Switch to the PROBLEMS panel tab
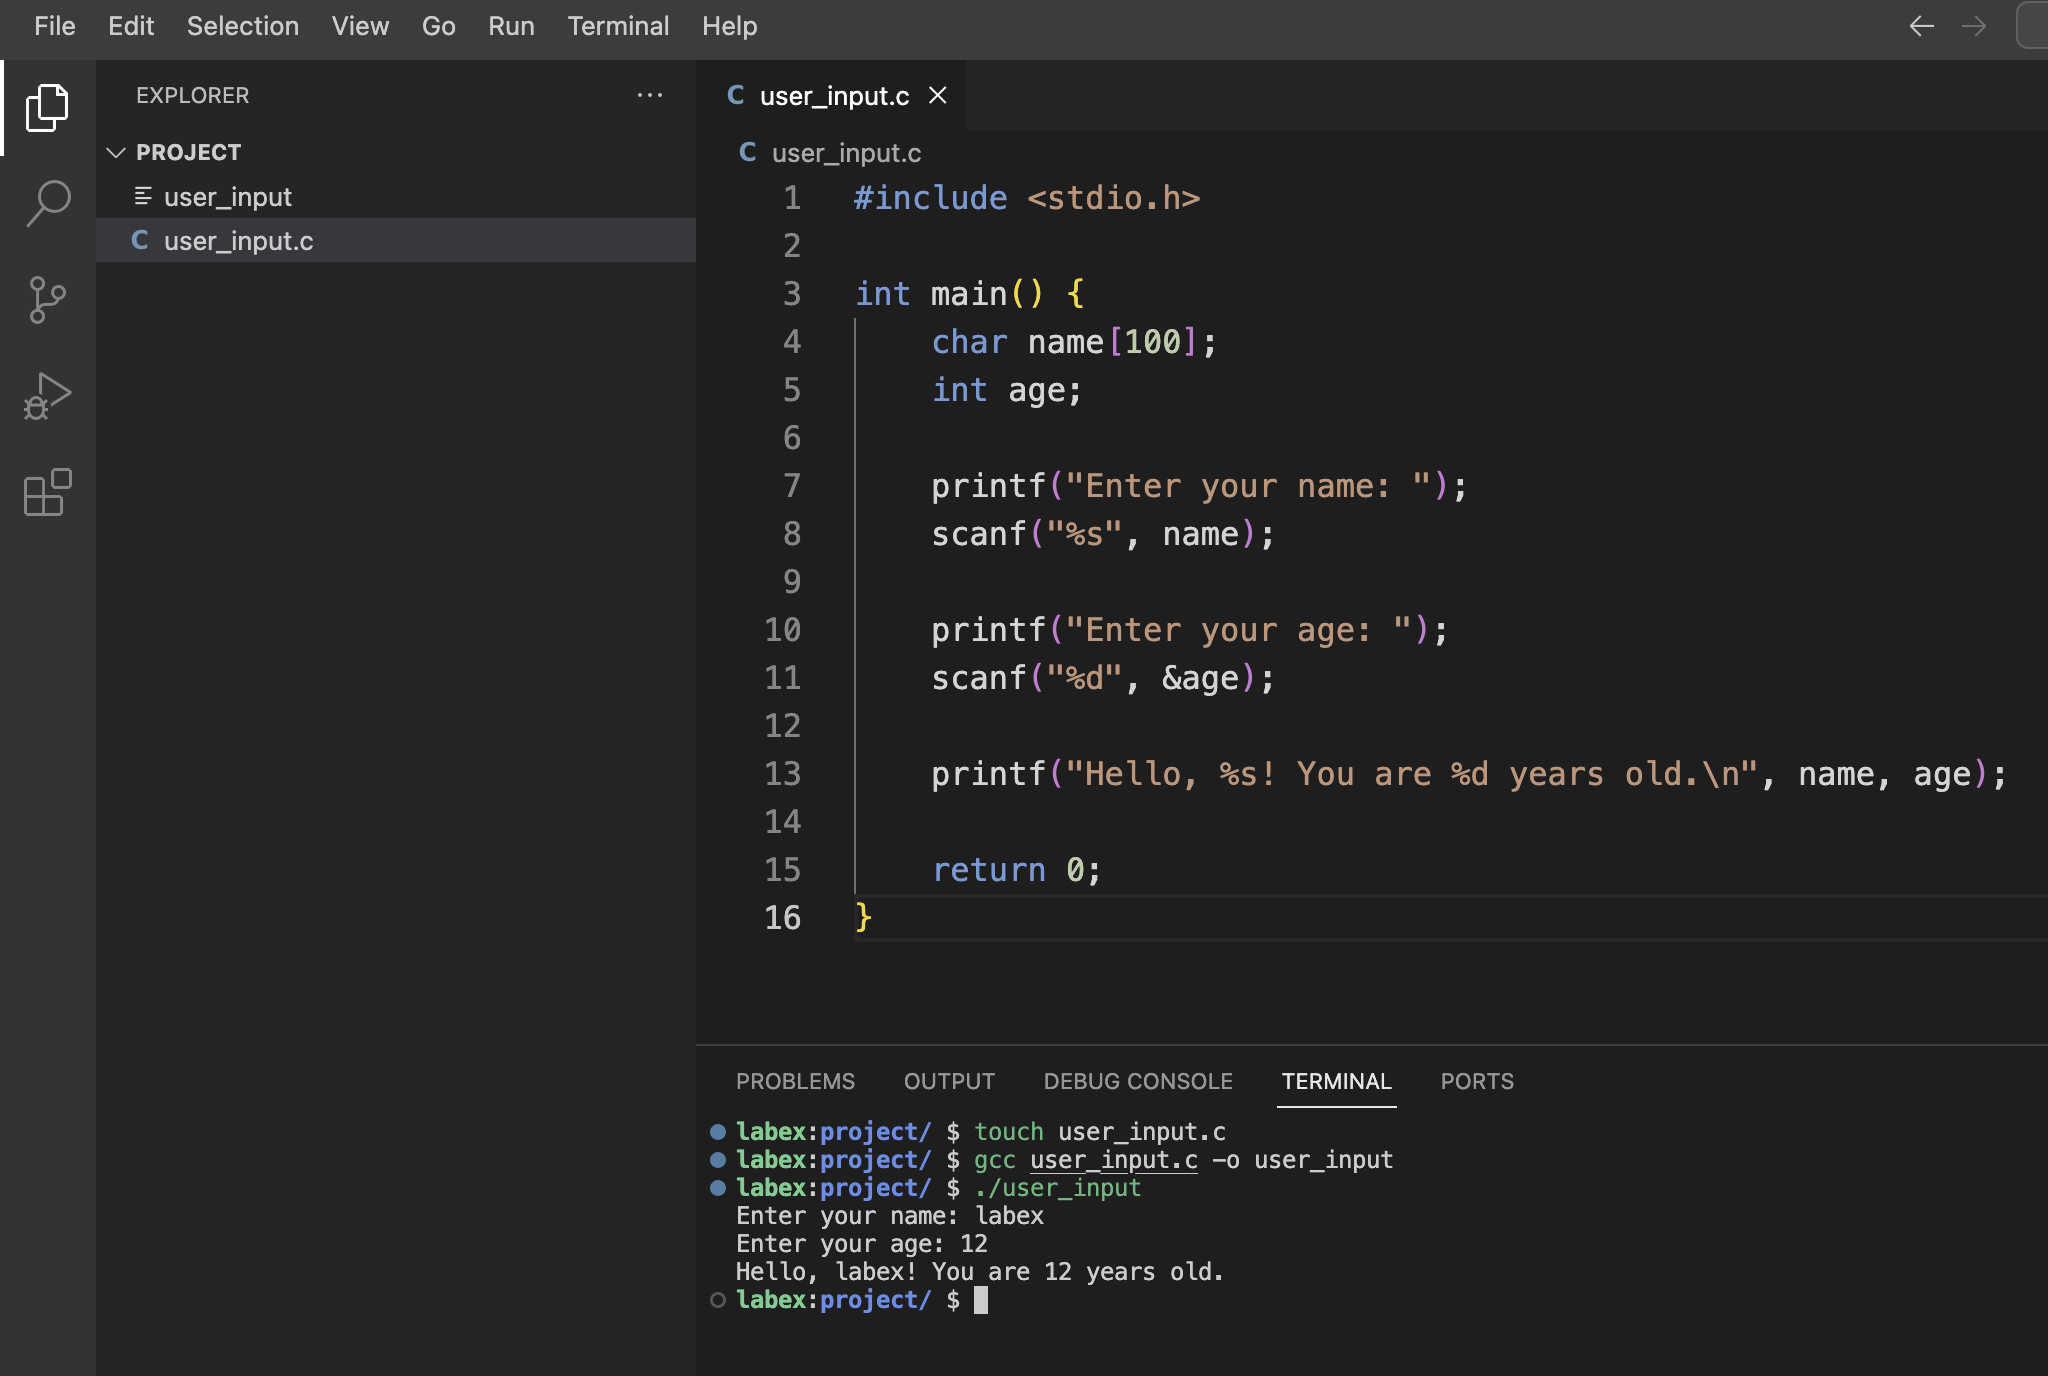2048x1376 pixels. click(x=795, y=1081)
